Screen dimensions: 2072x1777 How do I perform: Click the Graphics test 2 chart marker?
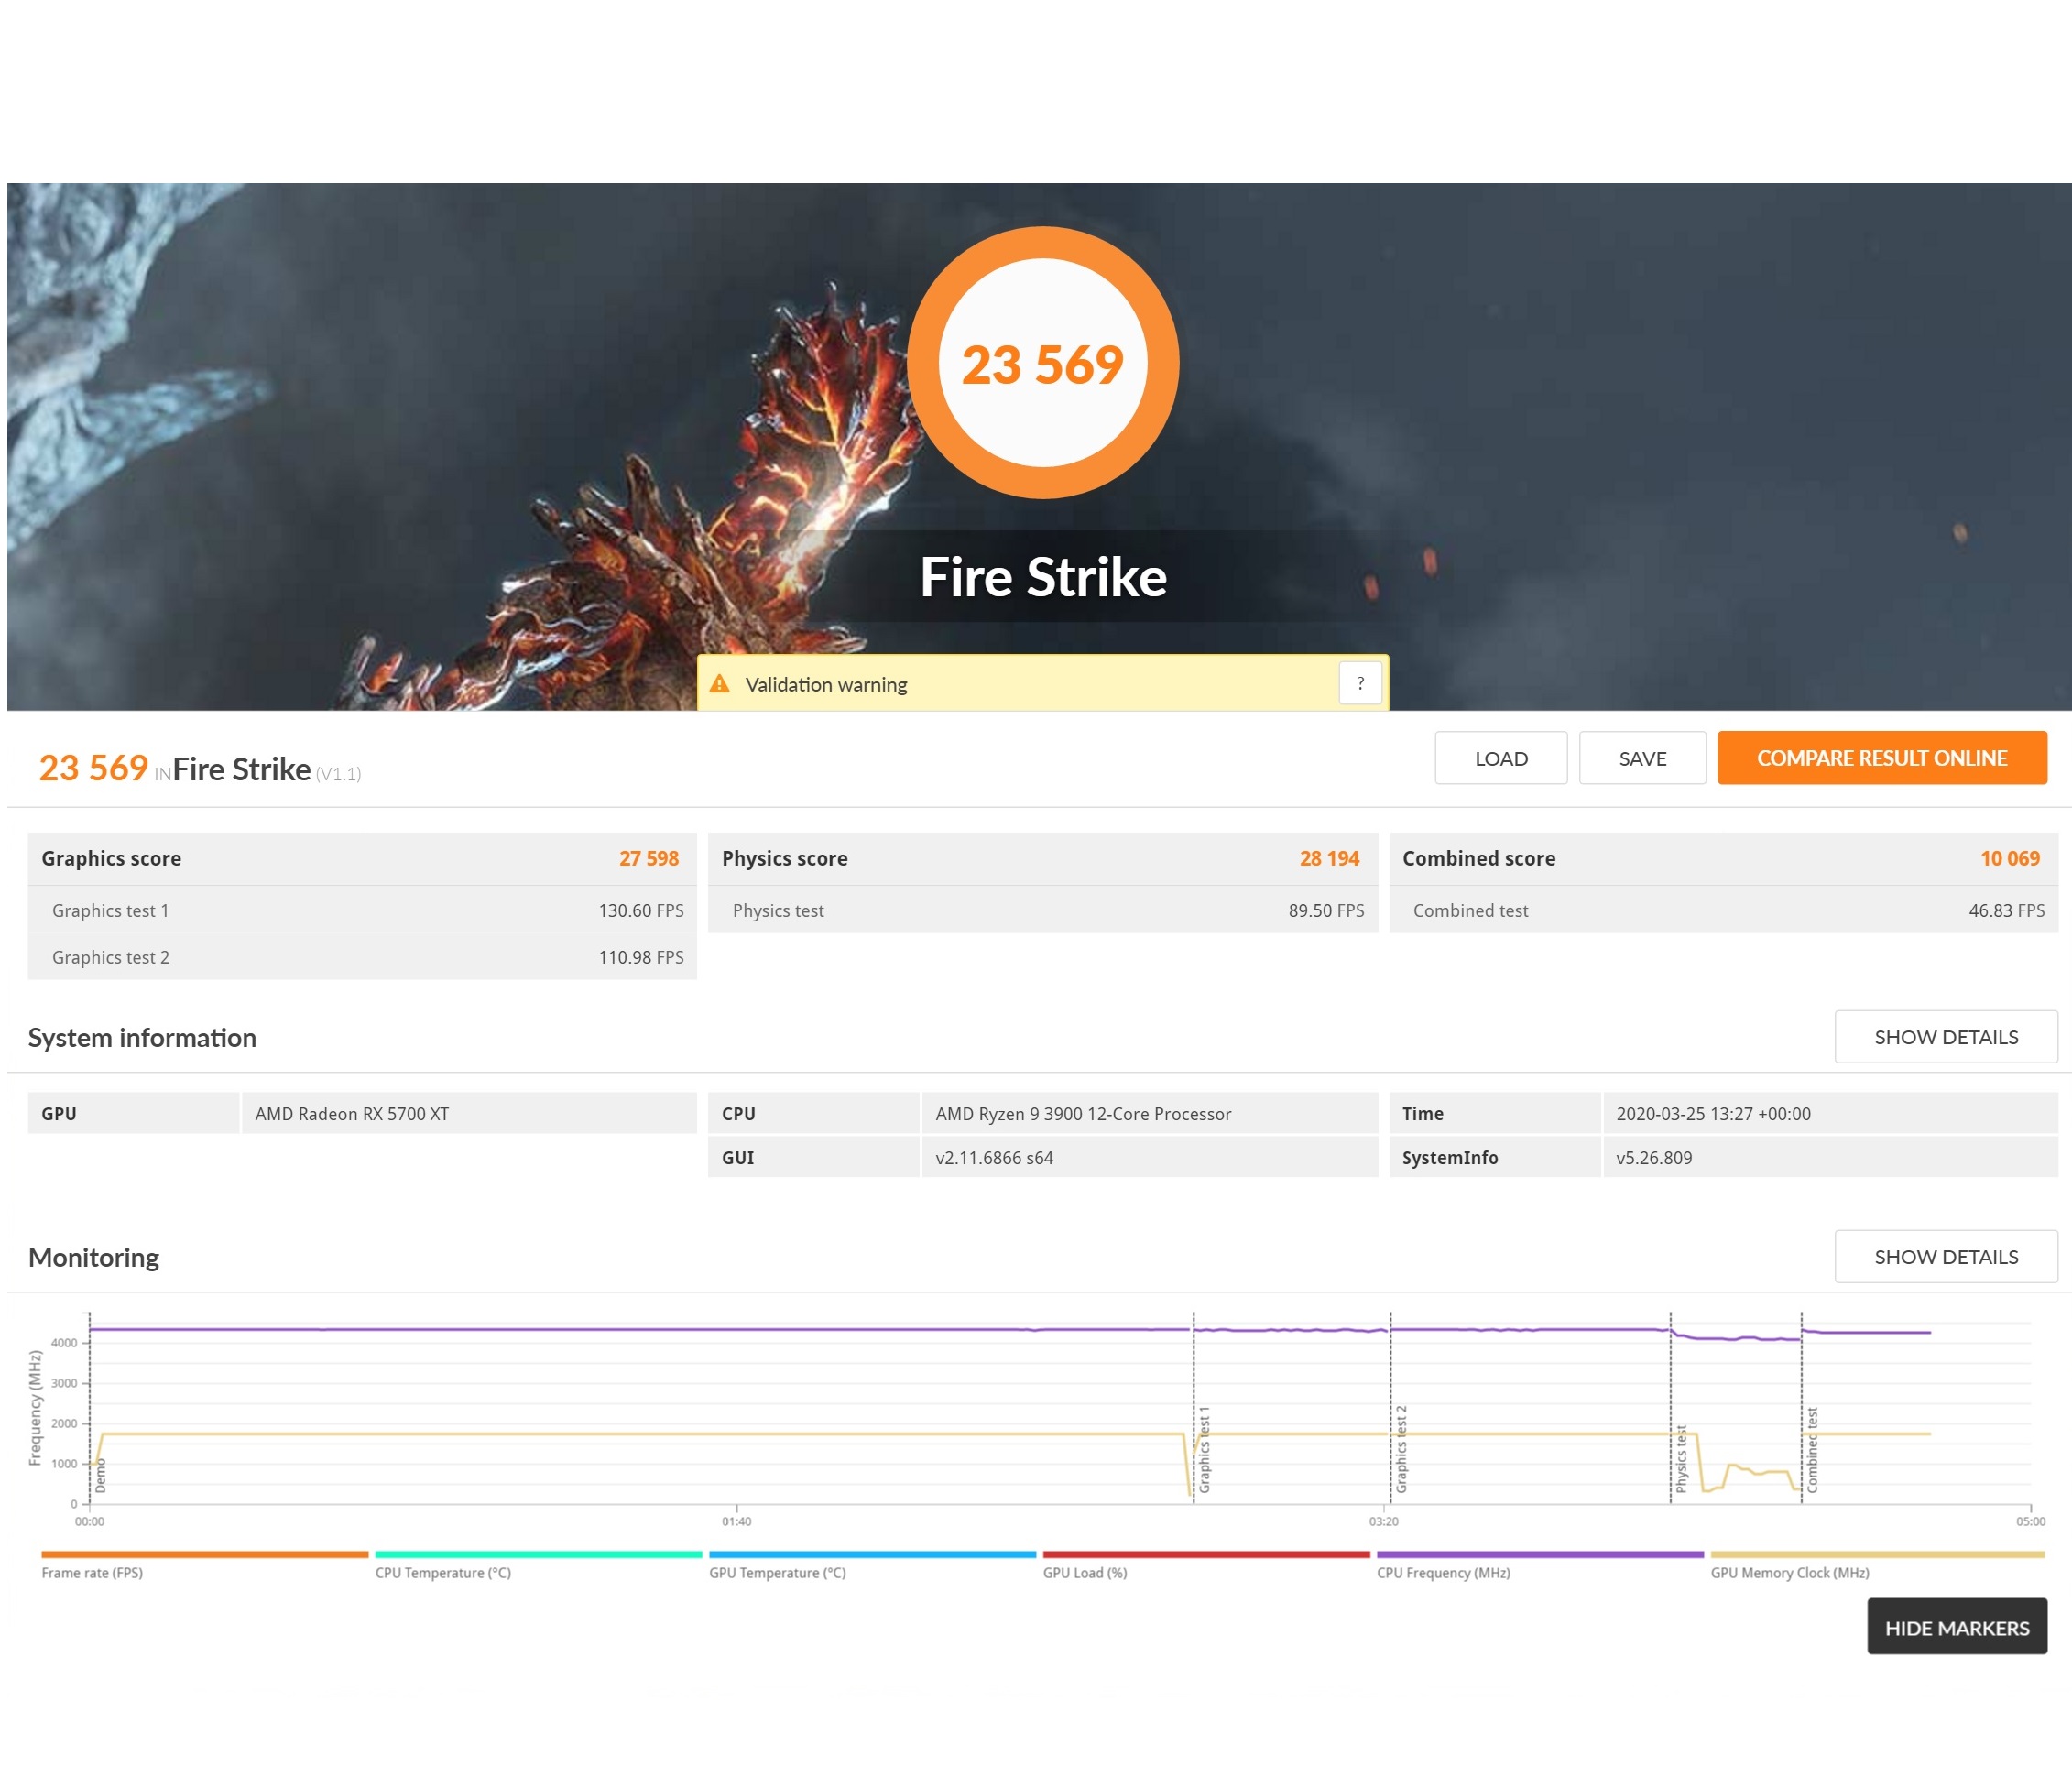pyautogui.click(x=1401, y=1450)
